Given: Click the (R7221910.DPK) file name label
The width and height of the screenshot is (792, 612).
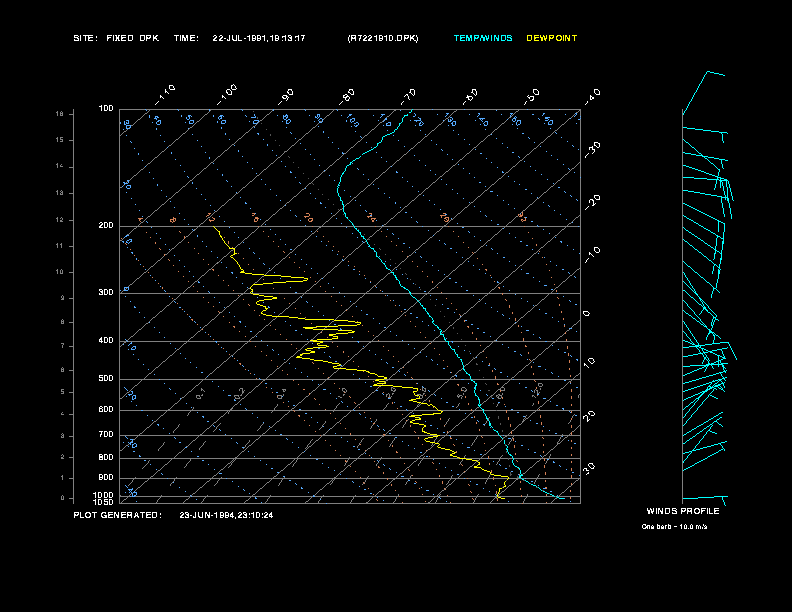Looking at the screenshot, I should pyautogui.click(x=383, y=38).
